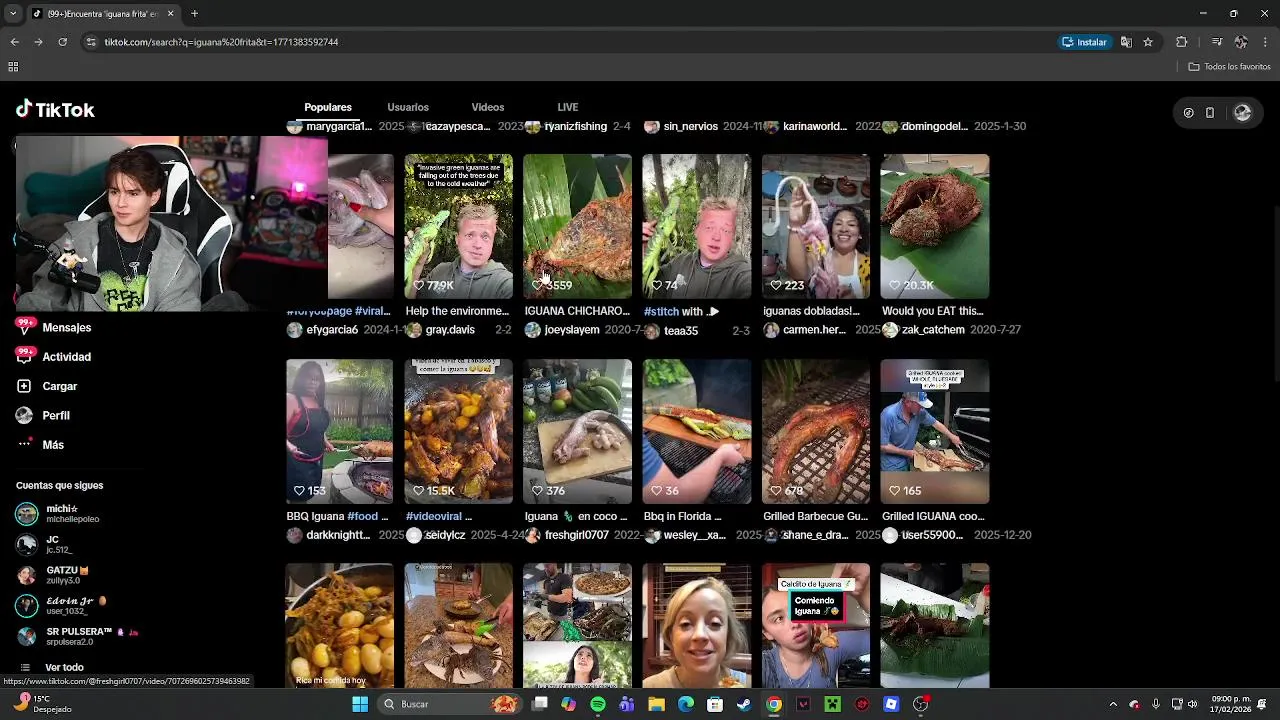Click the Cargar upload icon
The width and height of the screenshot is (1280, 720).
click(24, 386)
